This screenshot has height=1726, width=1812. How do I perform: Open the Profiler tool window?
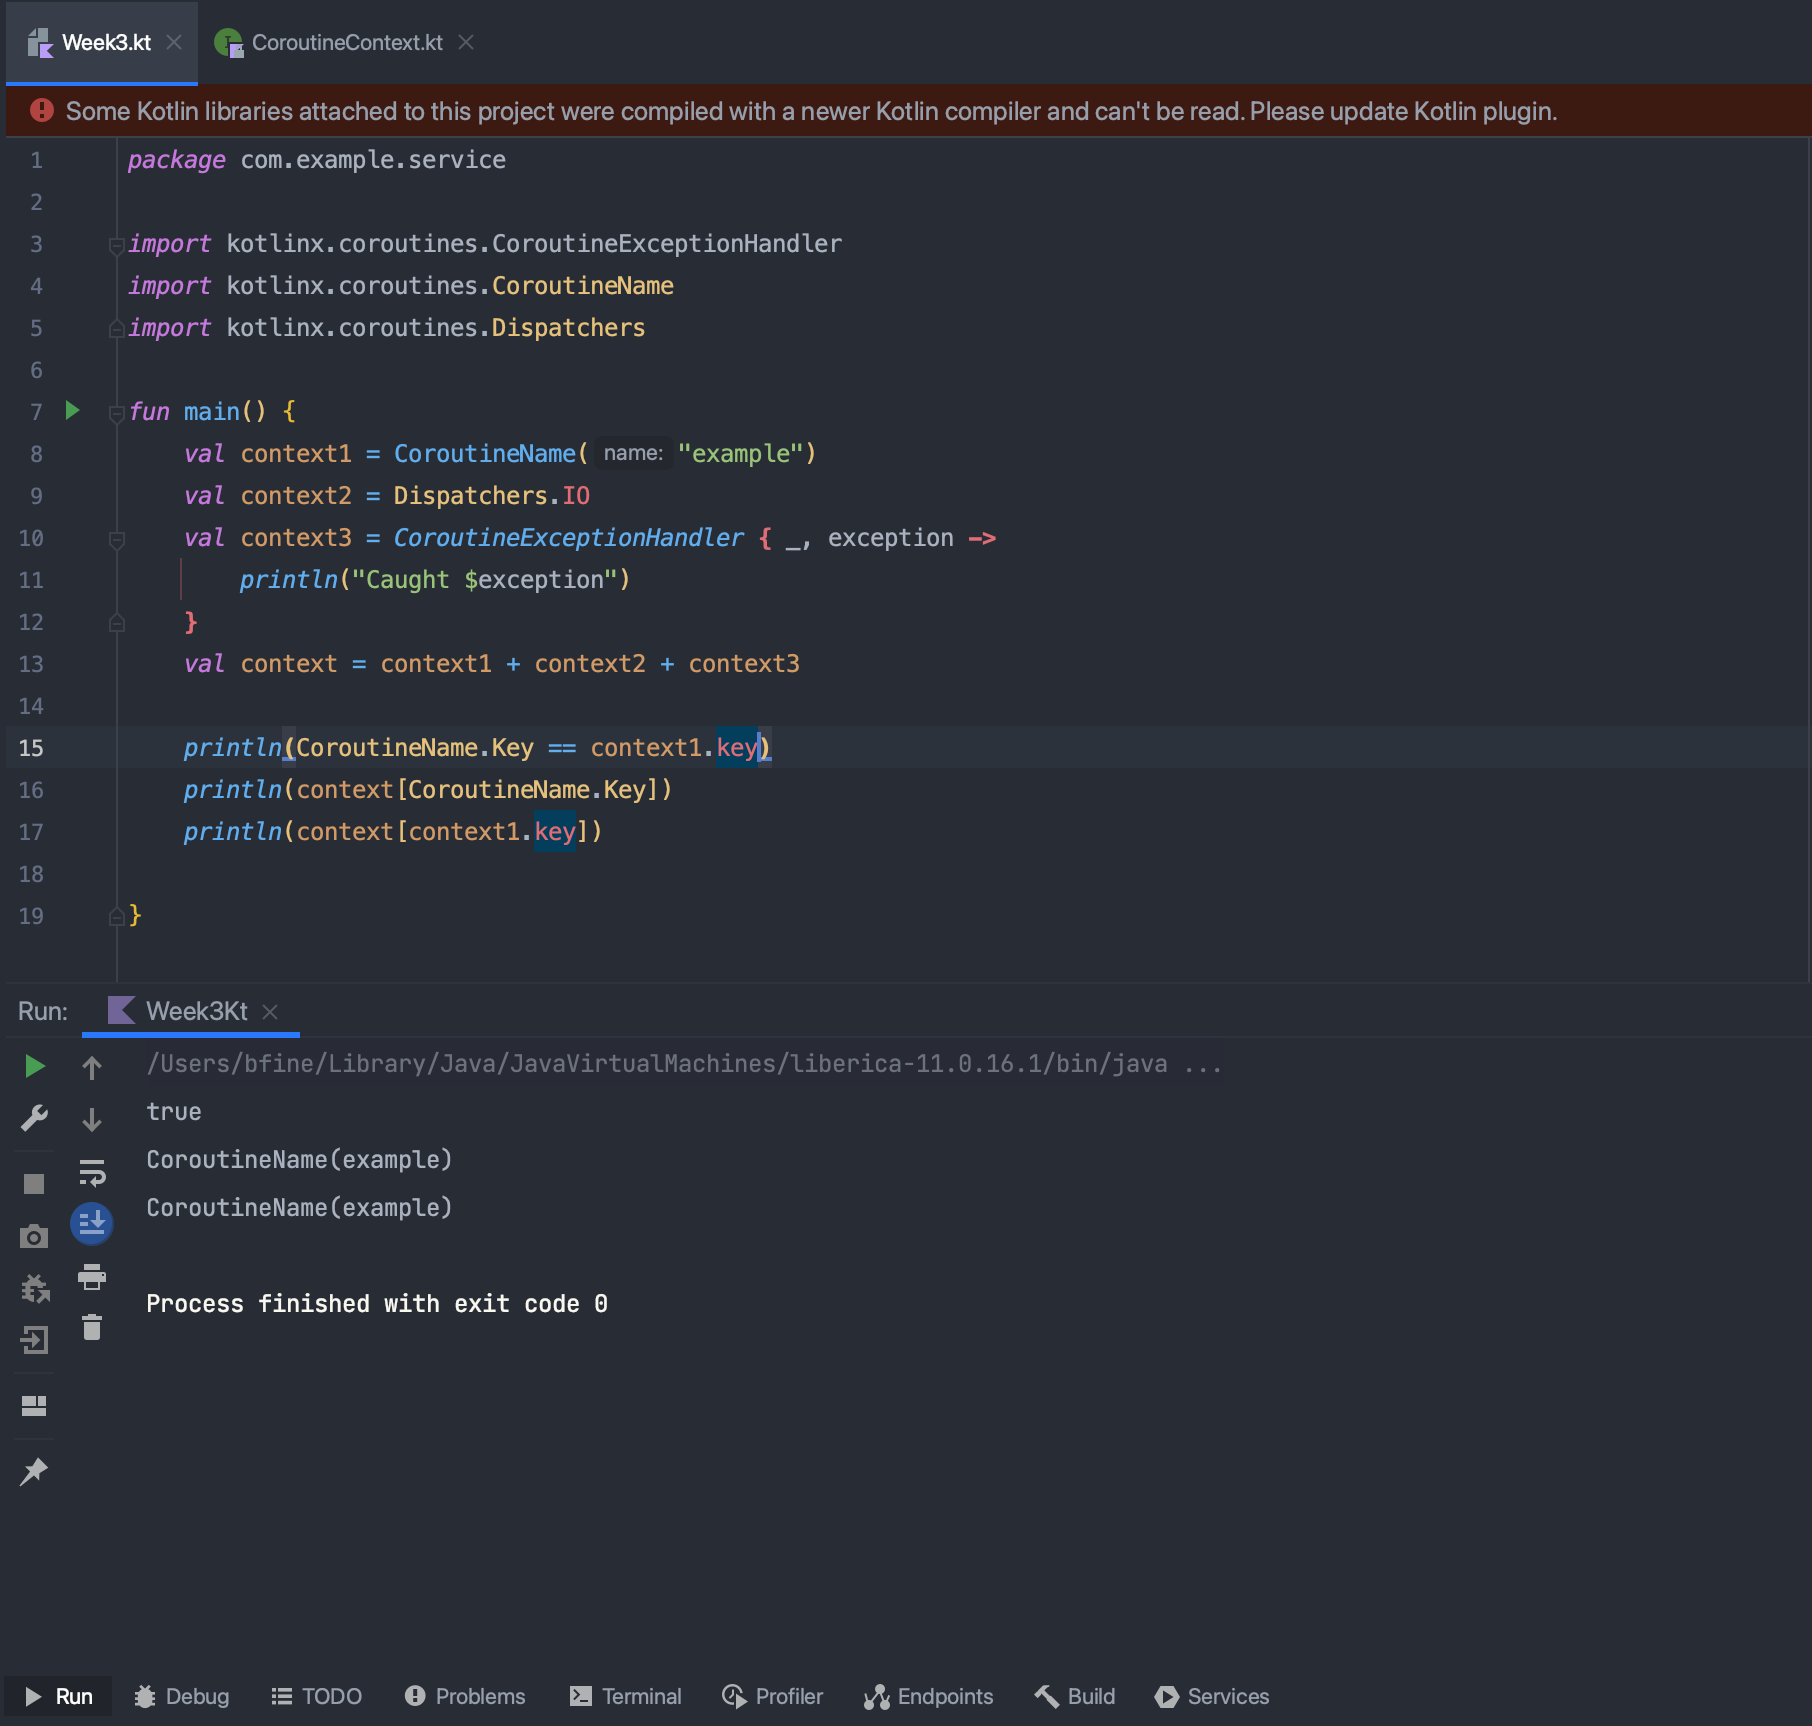[773, 1696]
